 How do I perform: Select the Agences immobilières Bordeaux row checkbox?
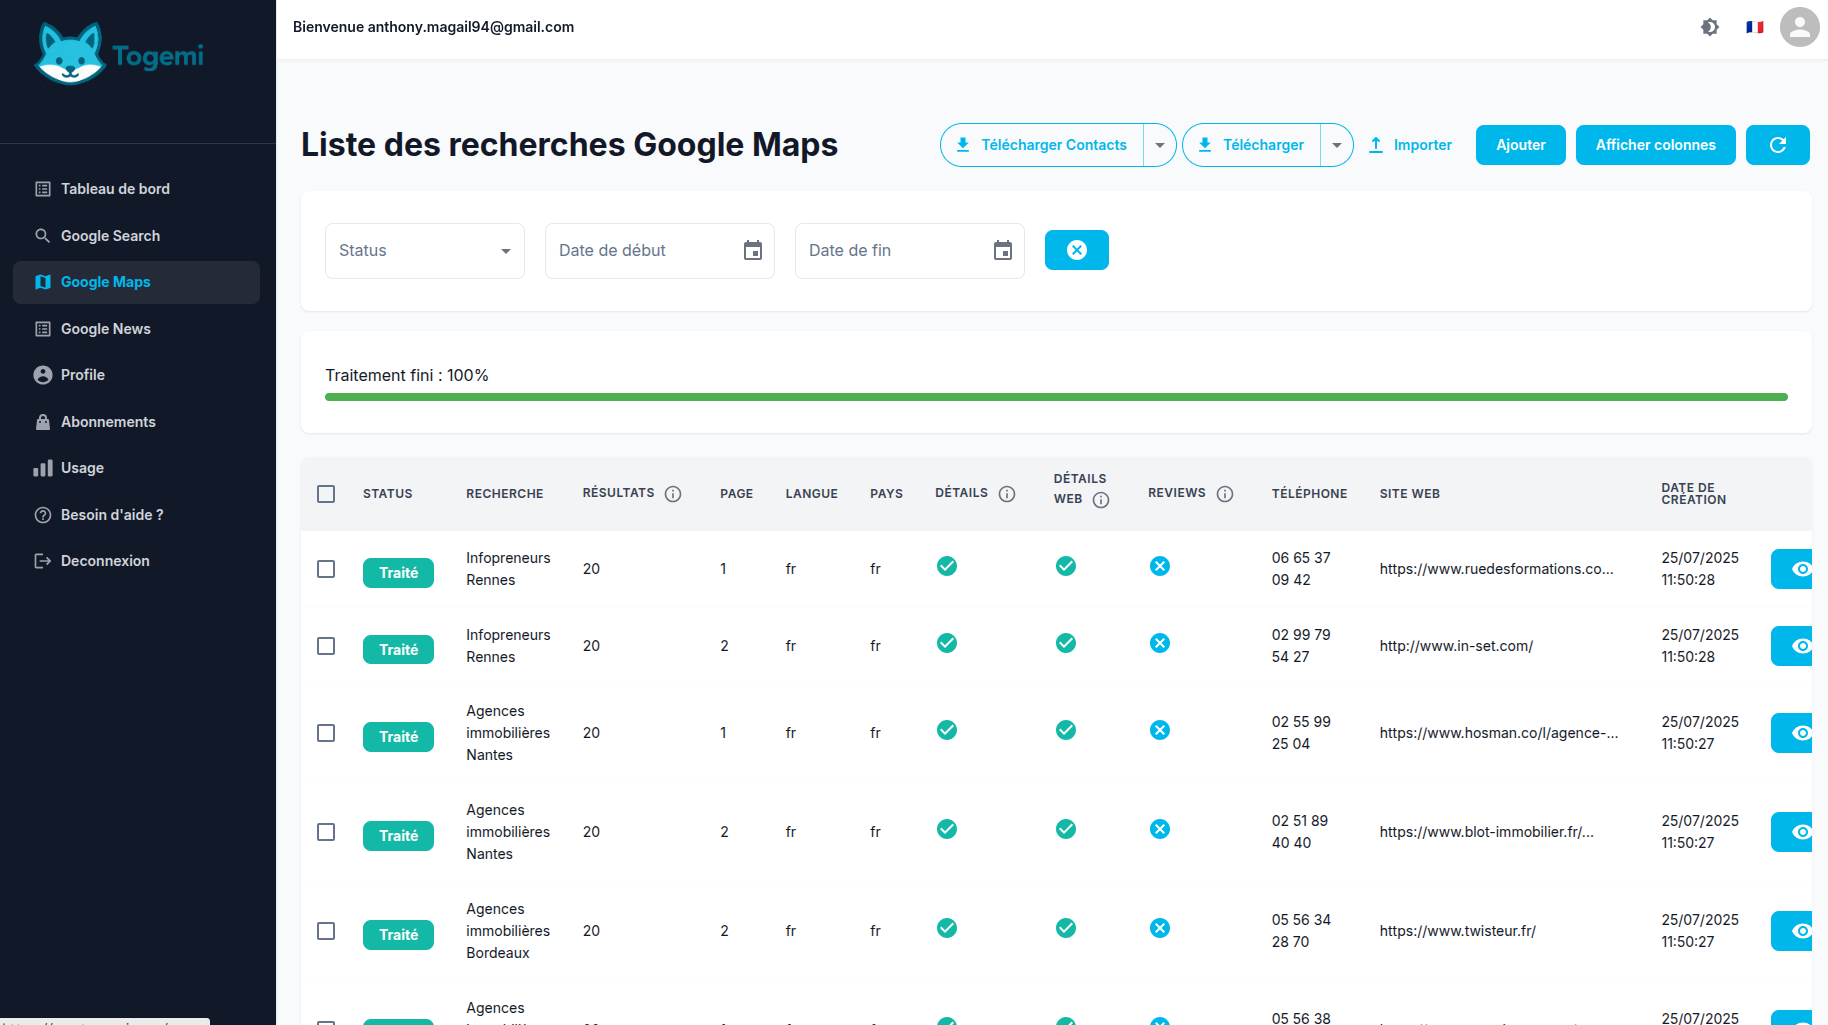tap(326, 931)
